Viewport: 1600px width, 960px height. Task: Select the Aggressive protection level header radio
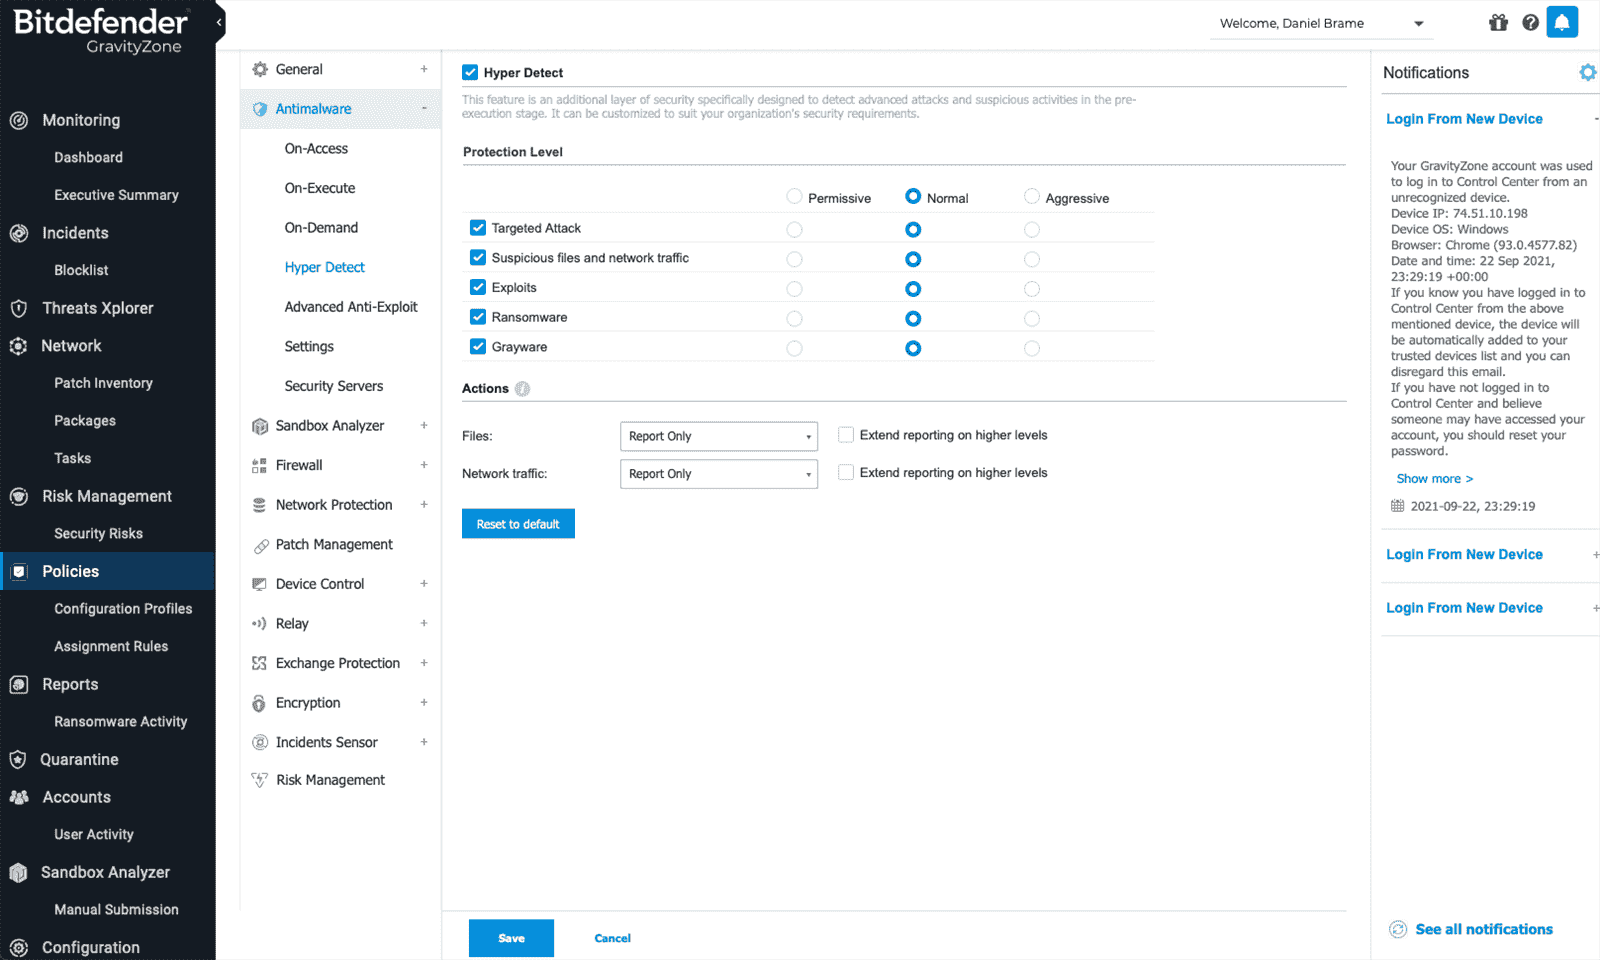point(1032,196)
